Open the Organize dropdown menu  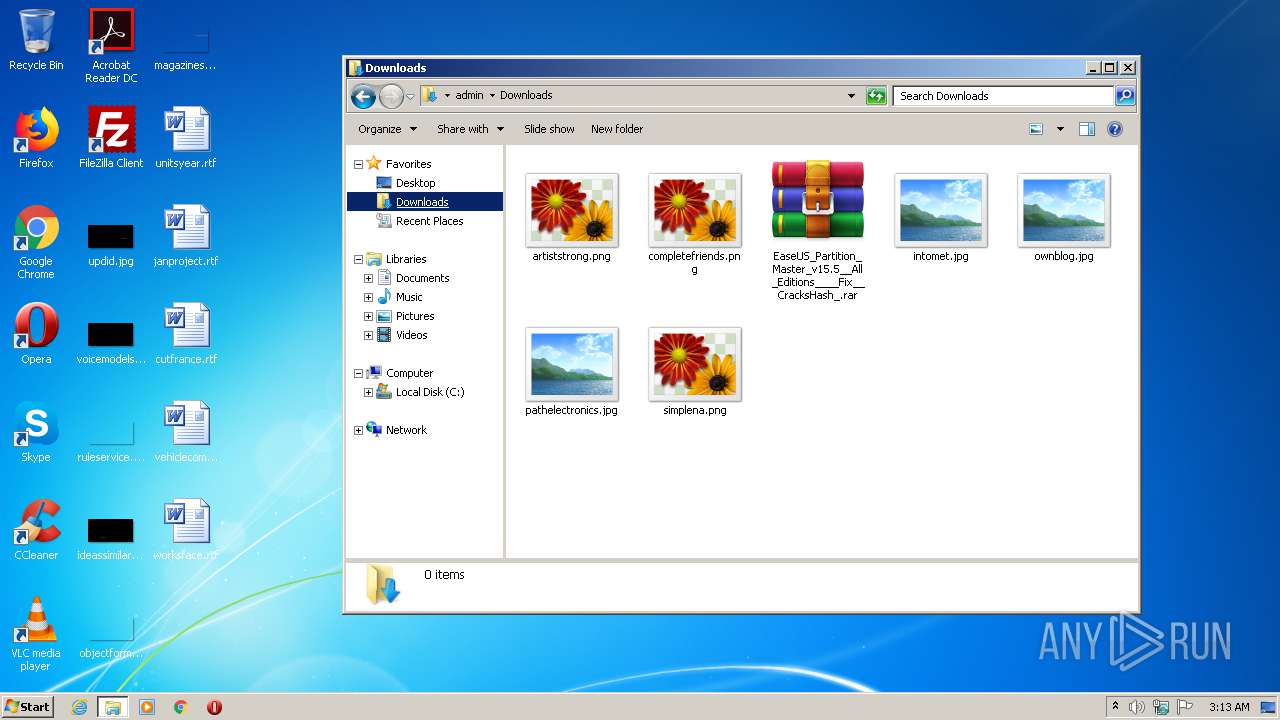[x=387, y=129]
